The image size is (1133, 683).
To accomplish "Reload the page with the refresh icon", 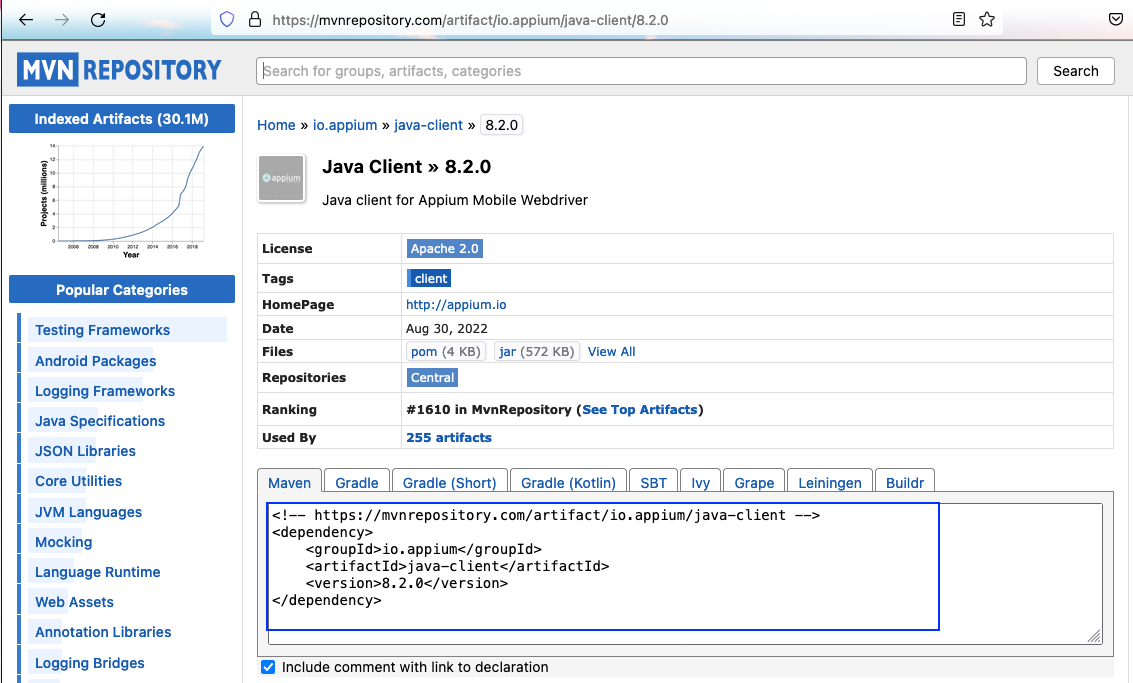I will [x=98, y=20].
